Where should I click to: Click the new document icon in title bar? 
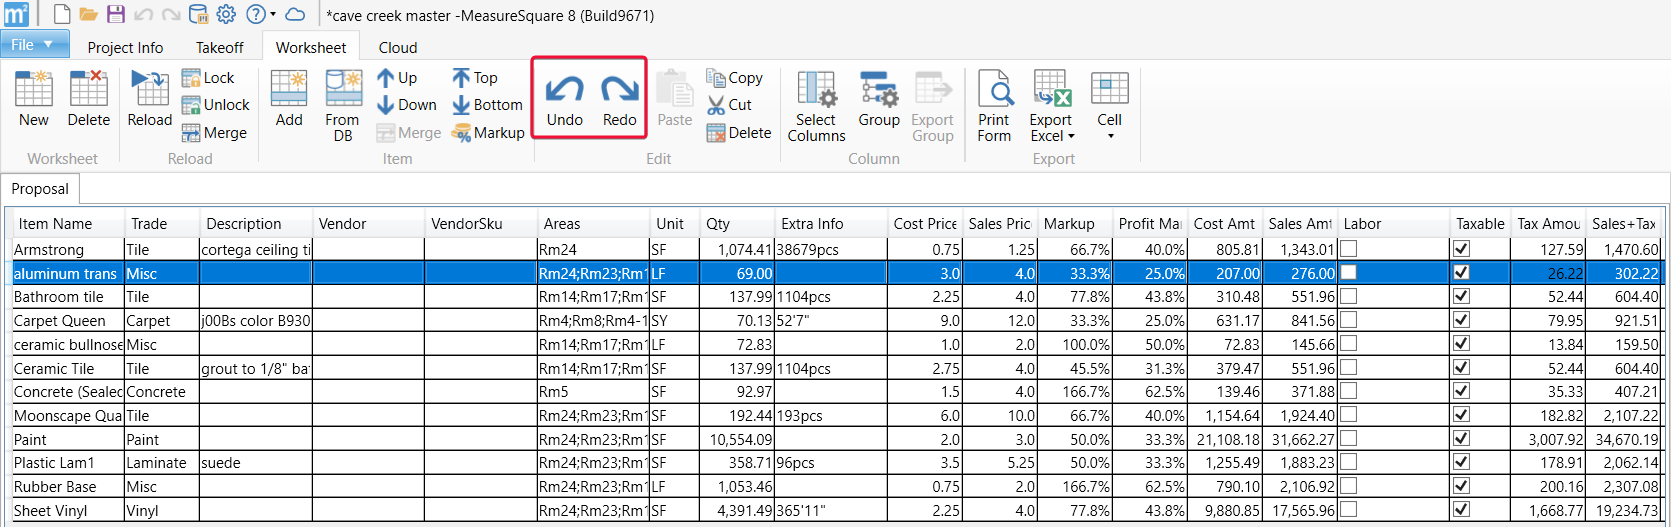(62, 14)
